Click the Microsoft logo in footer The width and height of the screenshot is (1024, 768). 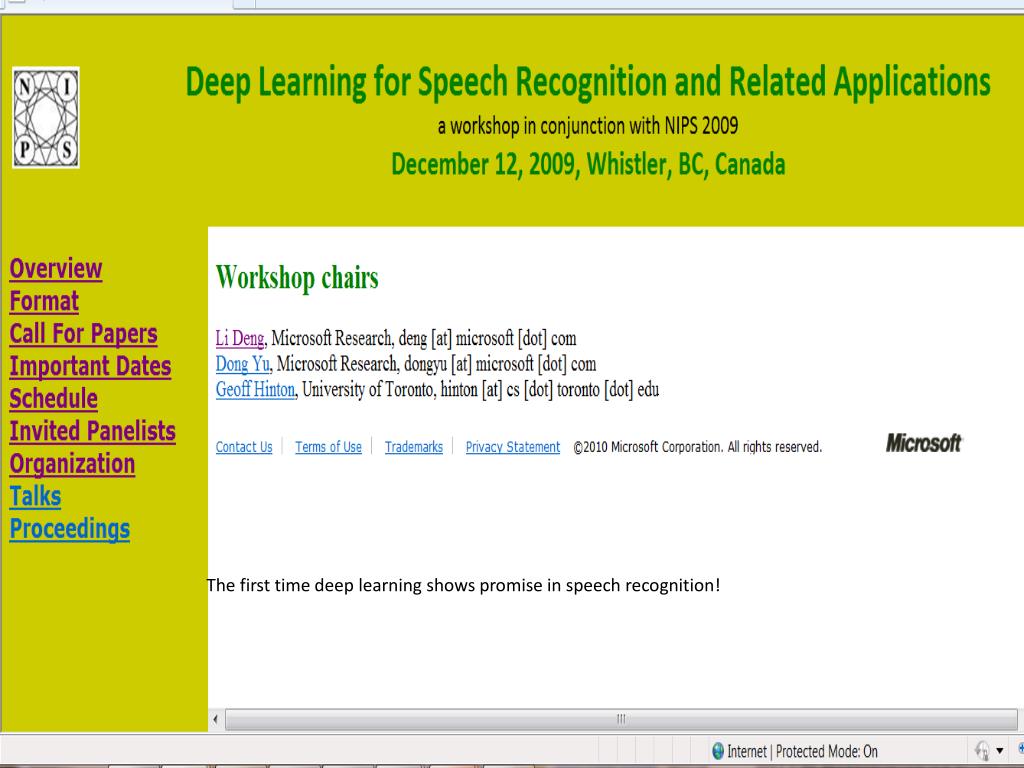coord(924,443)
